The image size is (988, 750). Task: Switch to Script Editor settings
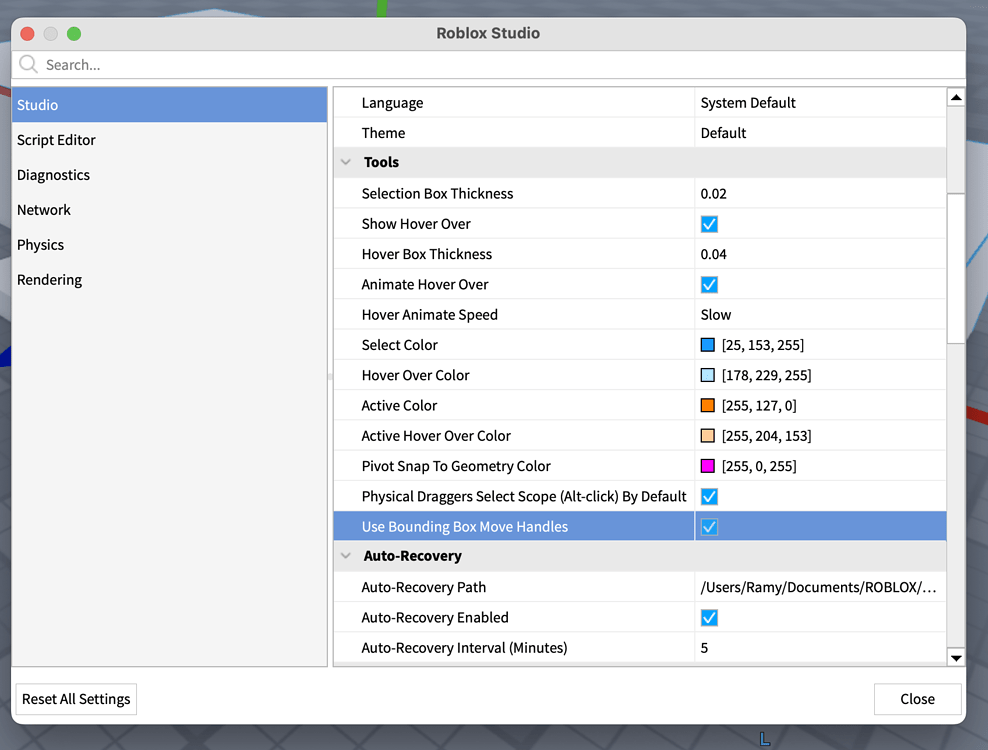coord(56,140)
